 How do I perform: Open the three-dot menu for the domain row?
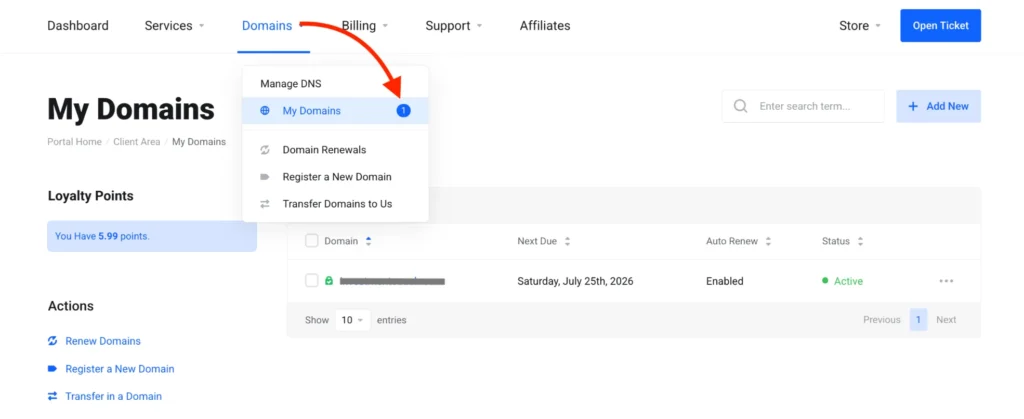[x=946, y=281]
